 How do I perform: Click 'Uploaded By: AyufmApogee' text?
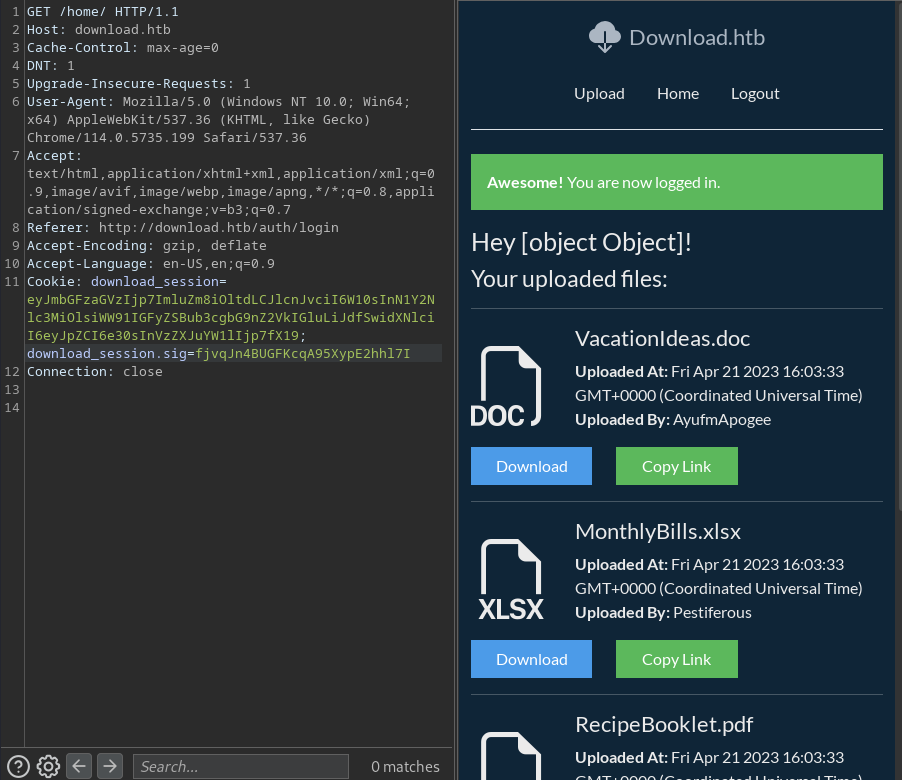673,420
